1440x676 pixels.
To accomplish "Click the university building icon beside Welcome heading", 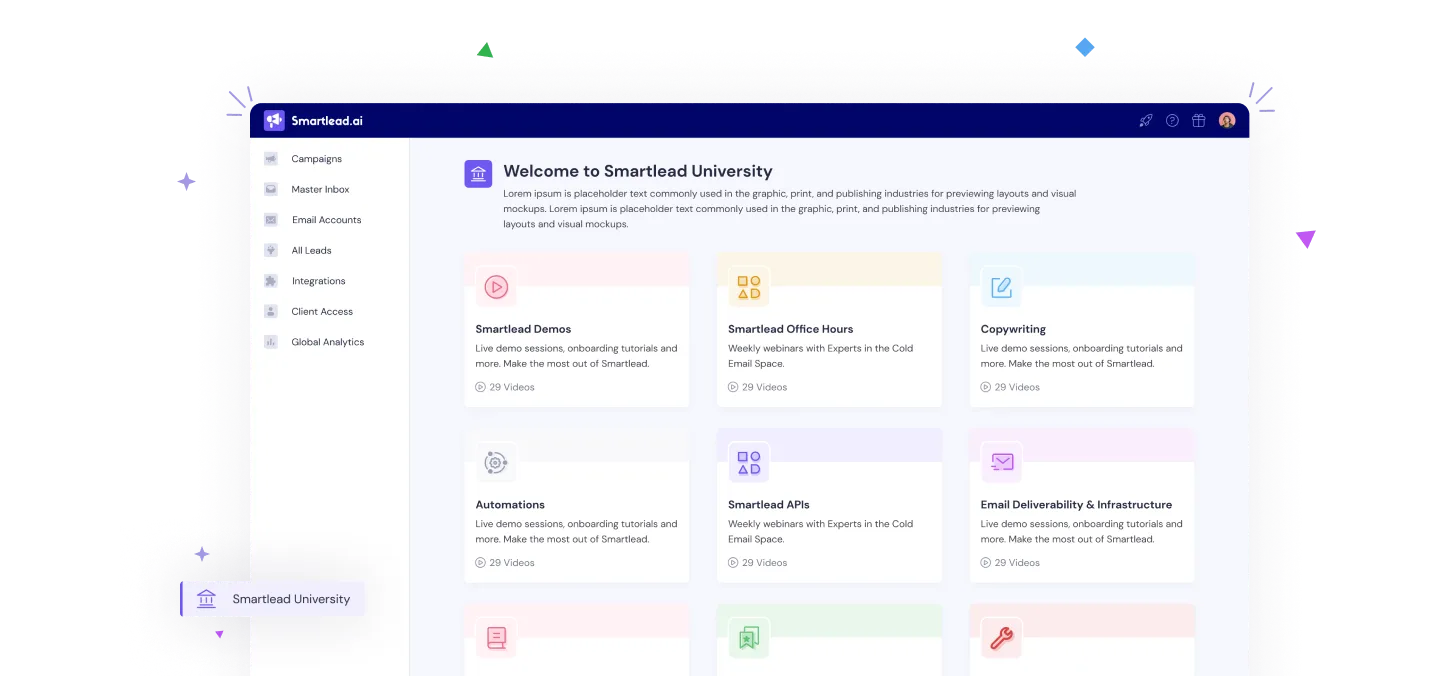I will [x=478, y=174].
